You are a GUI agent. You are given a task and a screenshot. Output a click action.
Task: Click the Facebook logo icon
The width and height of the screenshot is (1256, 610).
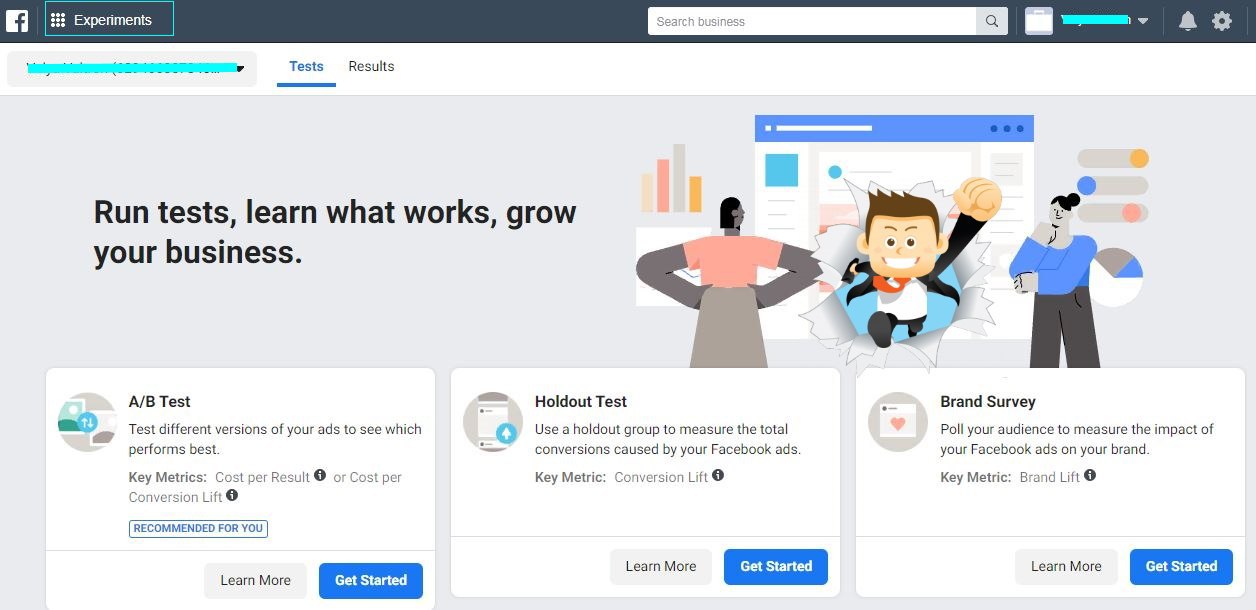tap(17, 20)
